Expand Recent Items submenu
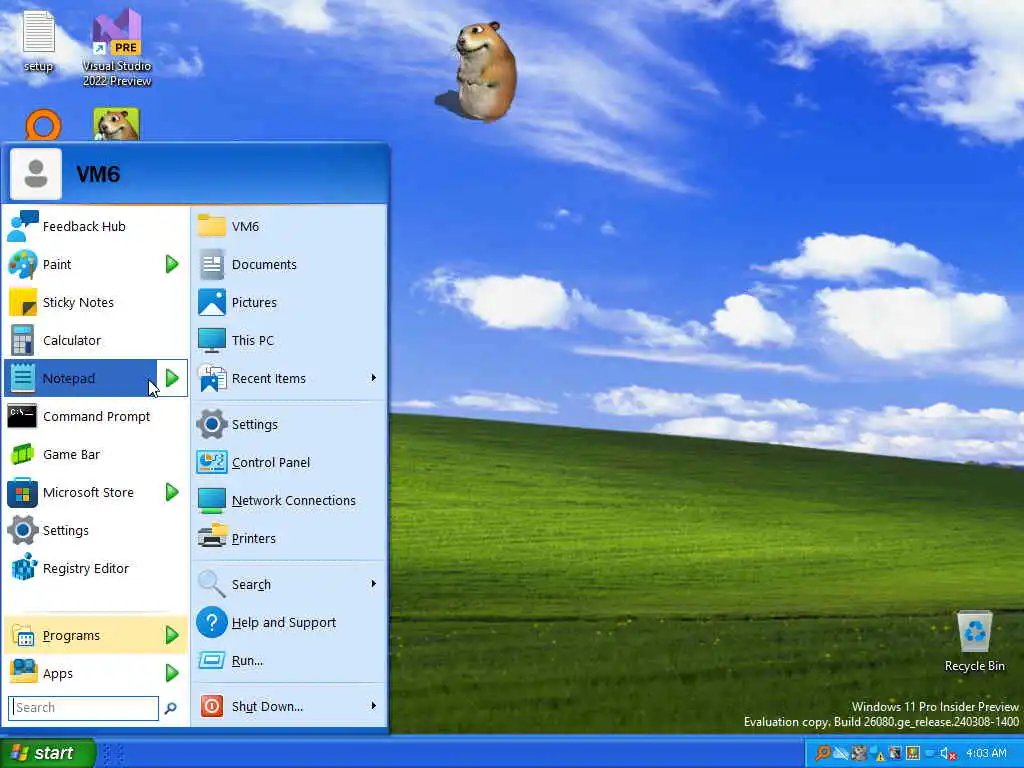The height and width of the screenshot is (768, 1024). point(374,377)
